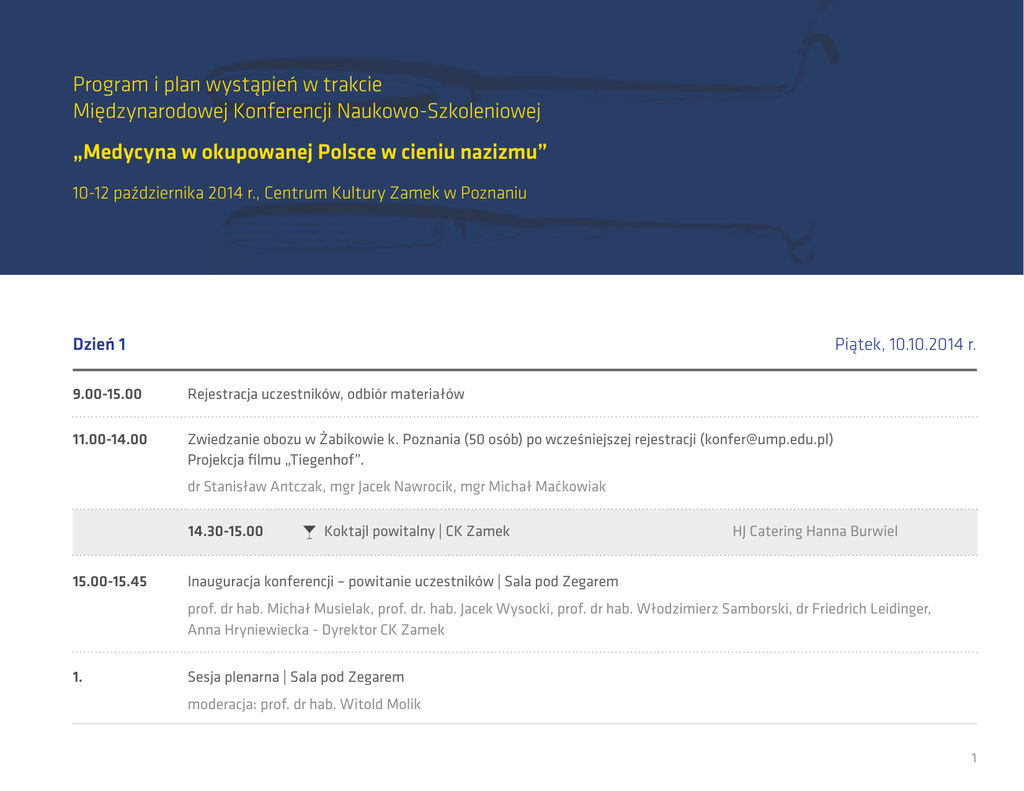Select 'Rejestracja uczestników, odbiór materiałów' line
The width and height of the screenshot is (1024, 791).
326,394
